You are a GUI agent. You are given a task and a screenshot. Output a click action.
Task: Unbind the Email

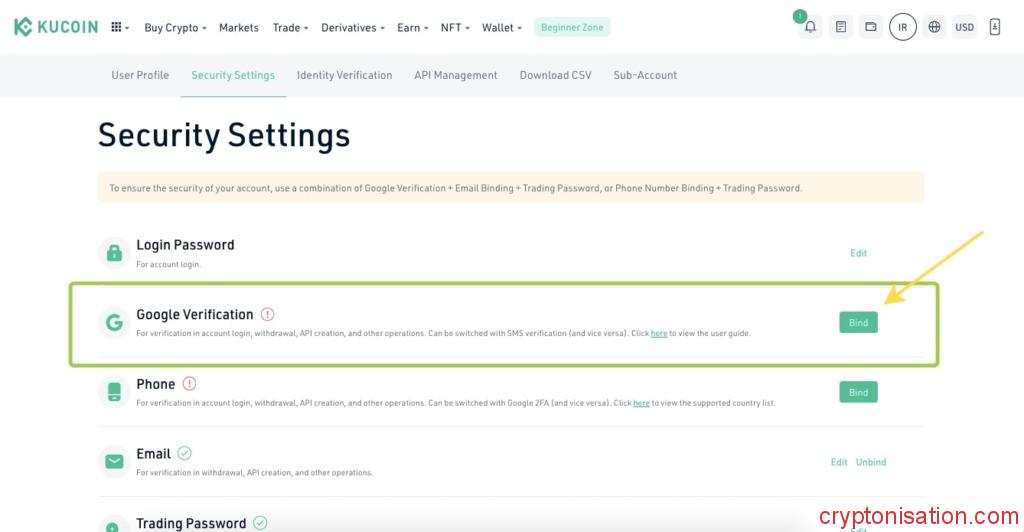tap(871, 462)
